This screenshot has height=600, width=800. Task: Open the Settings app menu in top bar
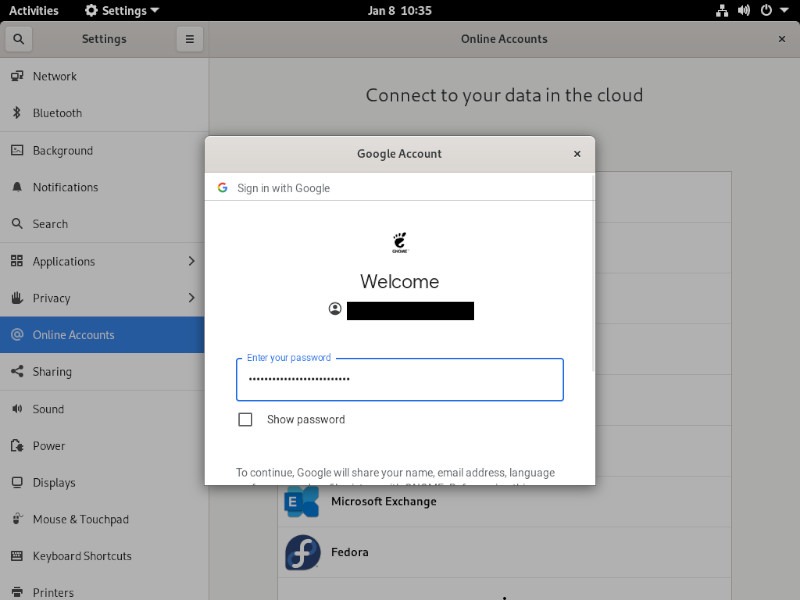(x=119, y=10)
